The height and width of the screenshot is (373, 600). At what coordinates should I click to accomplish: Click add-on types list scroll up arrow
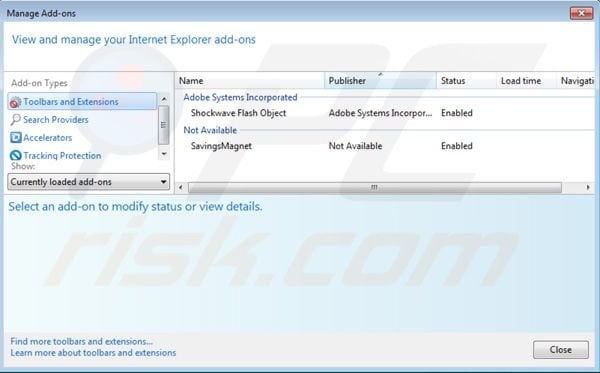pyautogui.click(x=164, y=99)
